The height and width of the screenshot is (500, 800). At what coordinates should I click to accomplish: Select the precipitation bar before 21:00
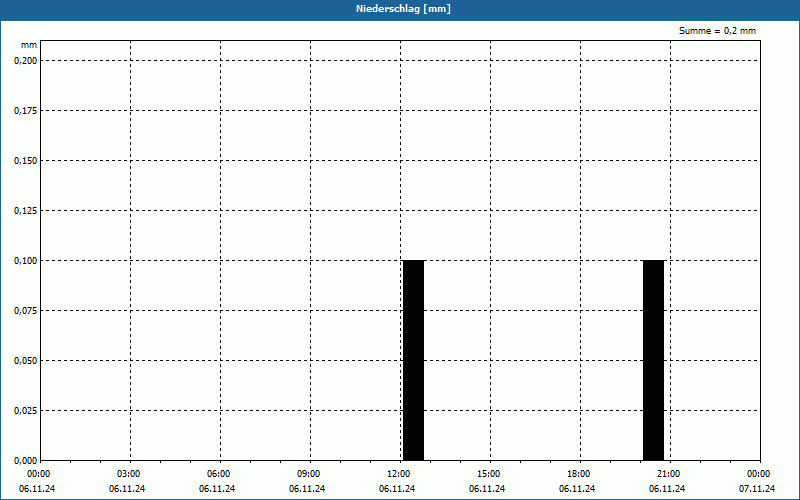point(653,360)
